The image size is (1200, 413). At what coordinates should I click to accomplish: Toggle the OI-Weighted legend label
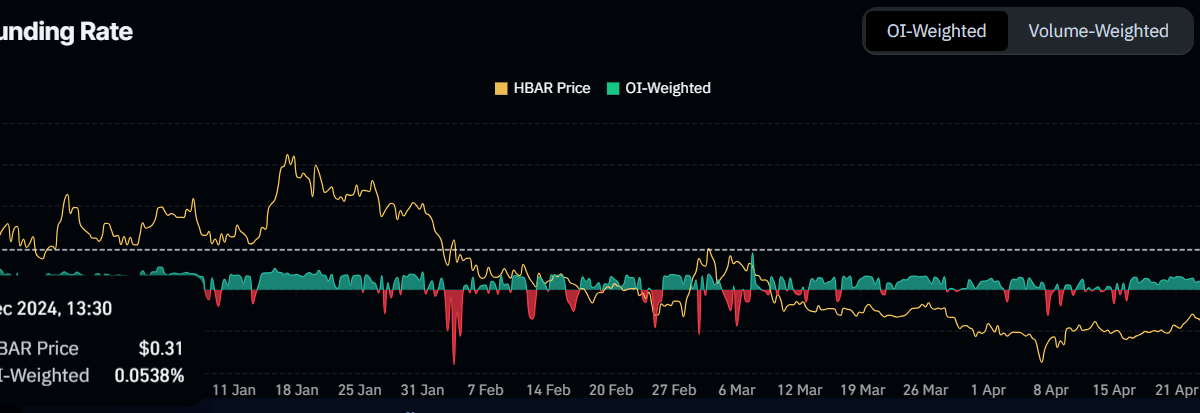pos(667,88)
